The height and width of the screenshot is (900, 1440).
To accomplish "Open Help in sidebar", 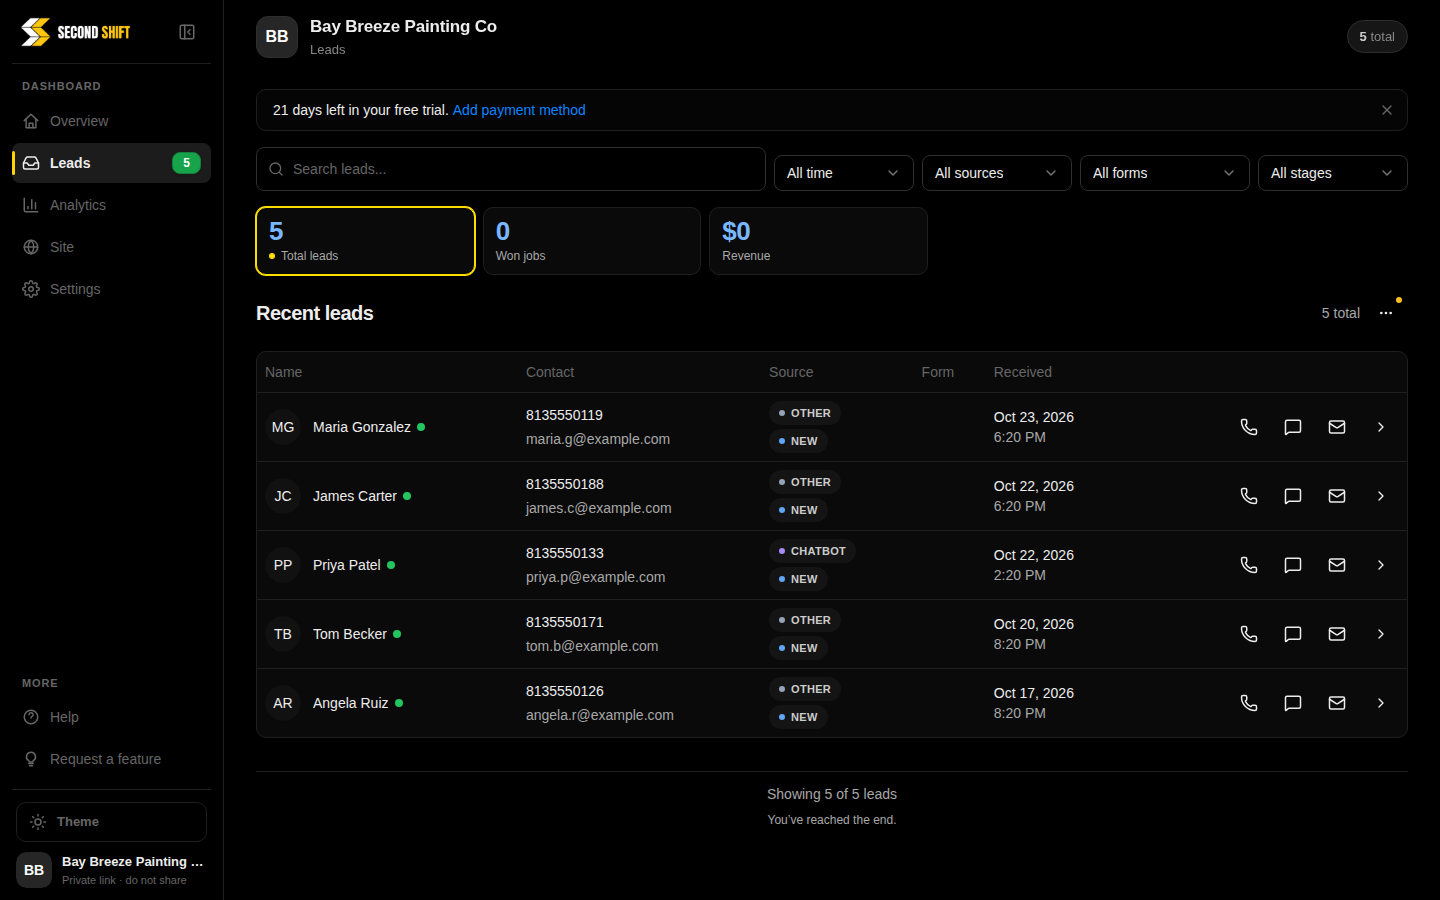I will click(x=111, y=717).
